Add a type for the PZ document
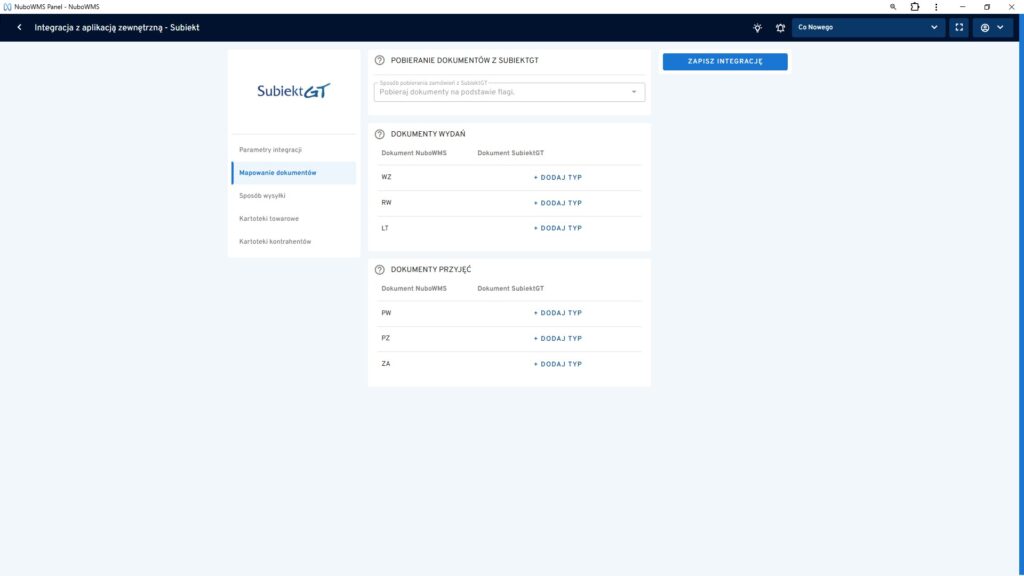The width and height of the screenshot is (1024, 576). [x=558, y=339]
